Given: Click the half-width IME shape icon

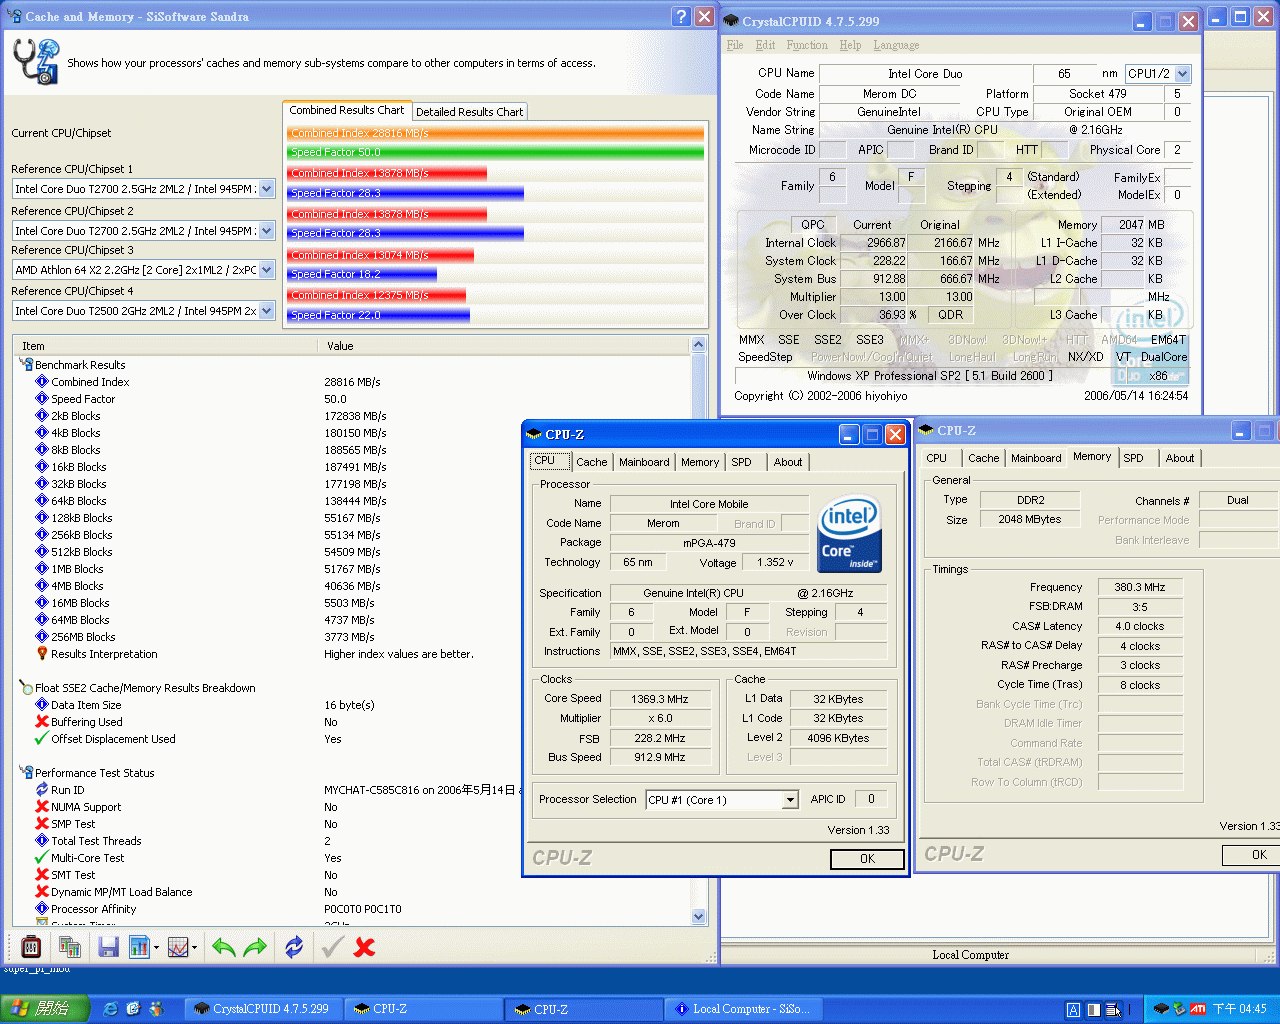Looking at the screenshot, I should click(x=1094, y=1010).
